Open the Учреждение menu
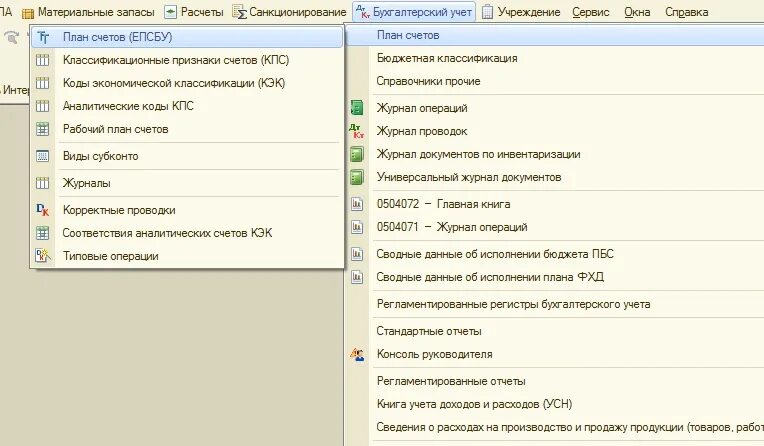The height and width of the screenshot is (446, 764). pyautogui.click(x=521, y=12)
